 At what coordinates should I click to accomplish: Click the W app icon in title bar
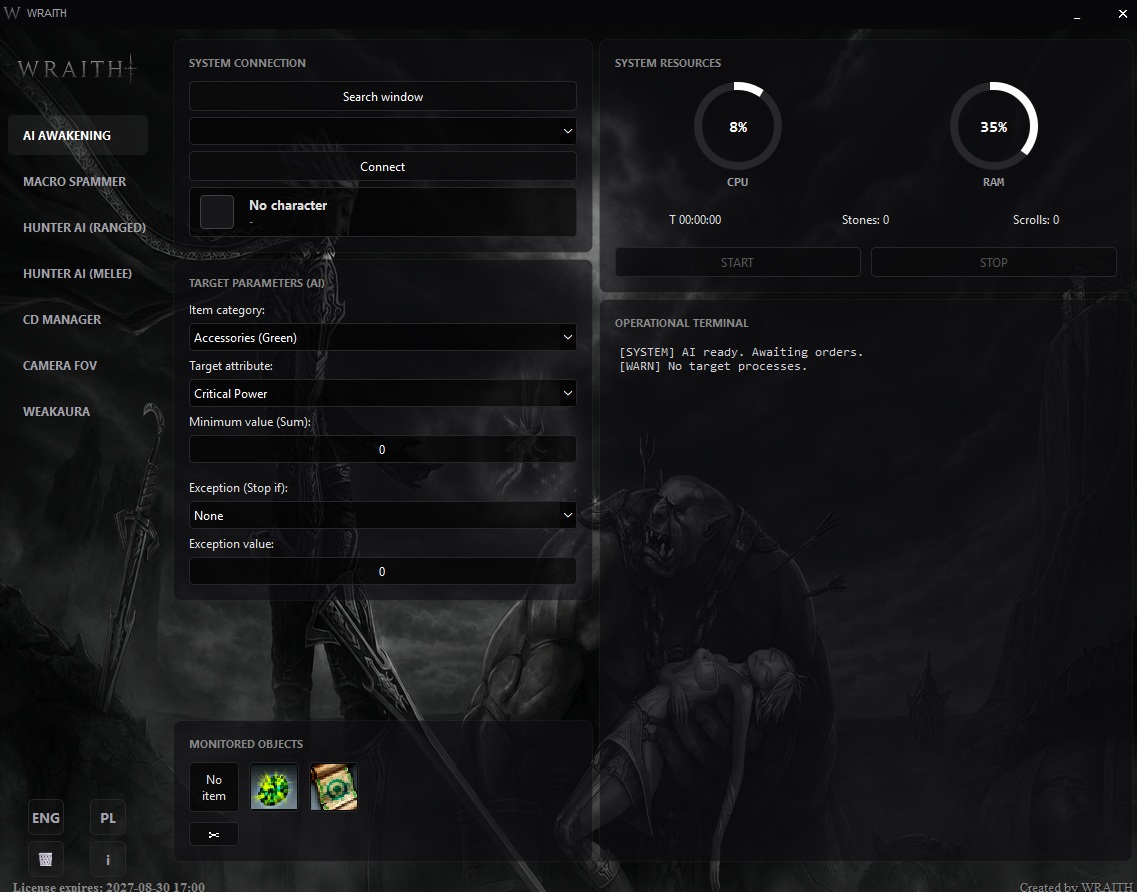tap(12, 13)
